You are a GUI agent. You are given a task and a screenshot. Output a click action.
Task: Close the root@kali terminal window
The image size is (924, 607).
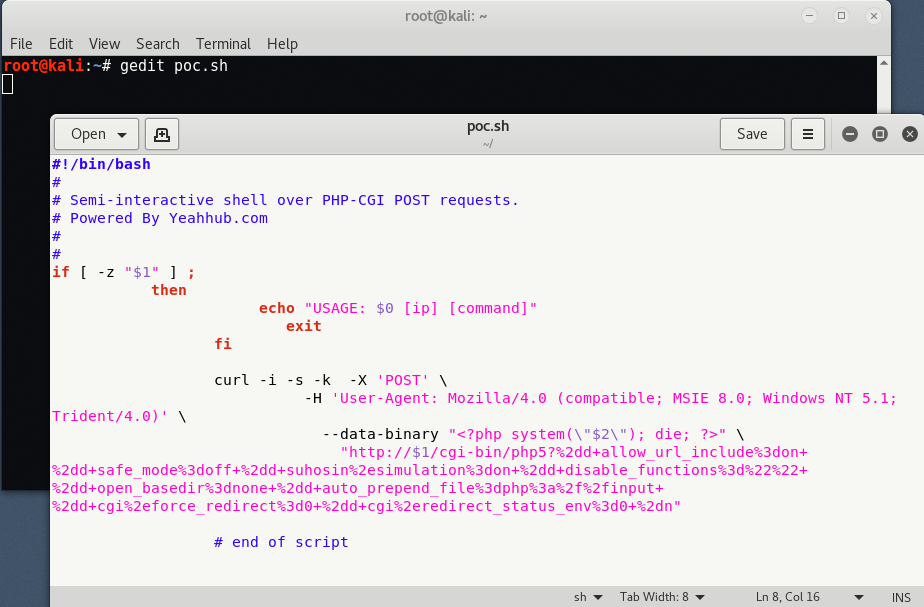tap(874, 16)
